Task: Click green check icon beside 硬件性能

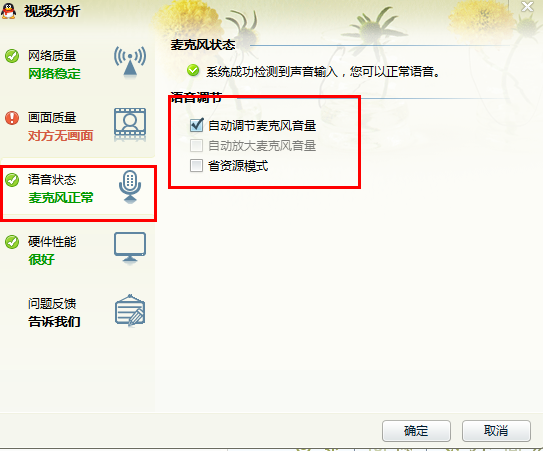Action: click(12, 242)
